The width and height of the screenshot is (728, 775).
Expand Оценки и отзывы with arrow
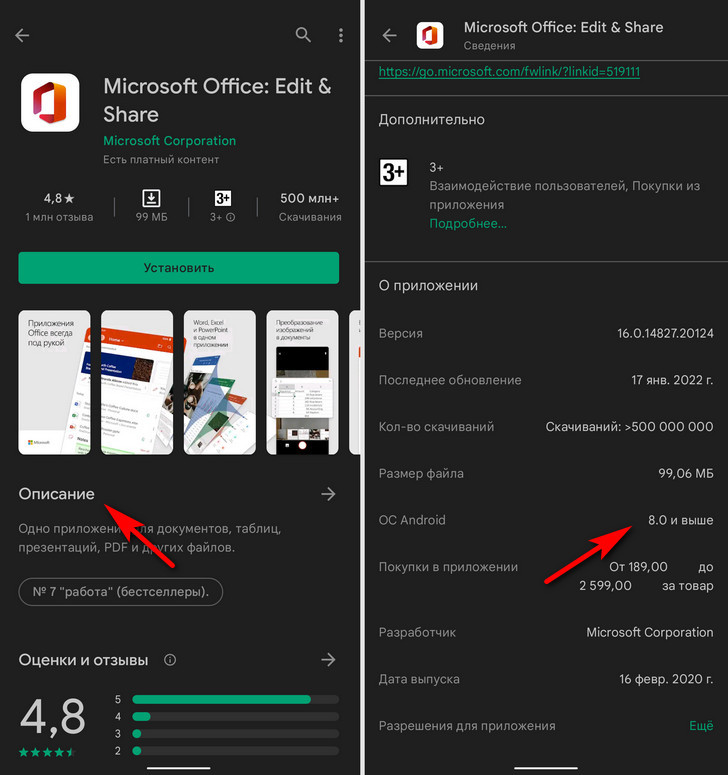[x=328, y=659]
